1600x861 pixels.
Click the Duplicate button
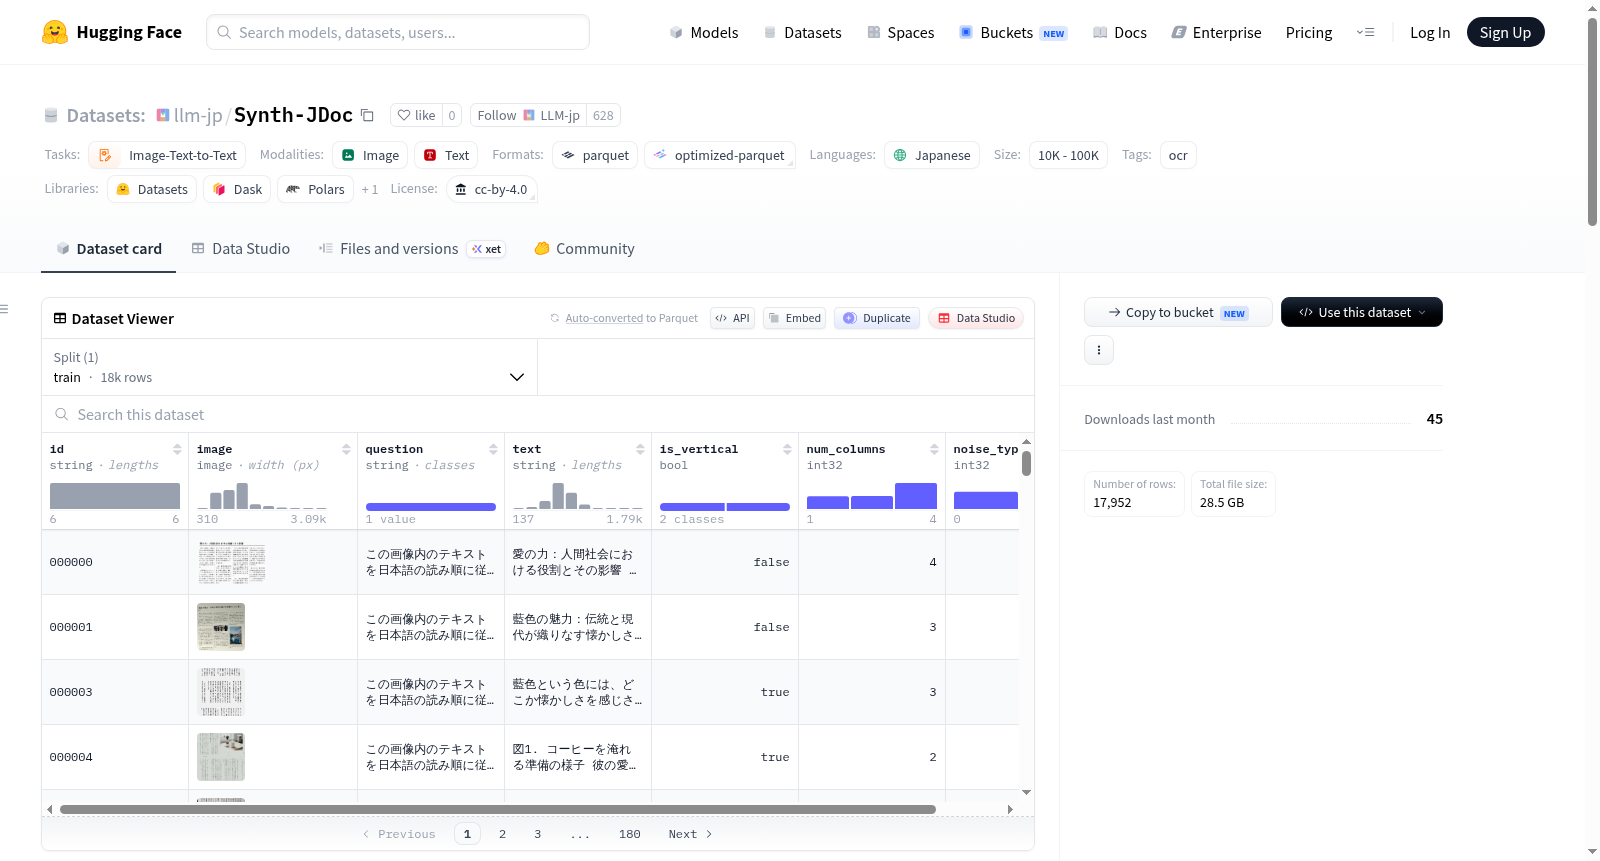(x=877, y=318)
